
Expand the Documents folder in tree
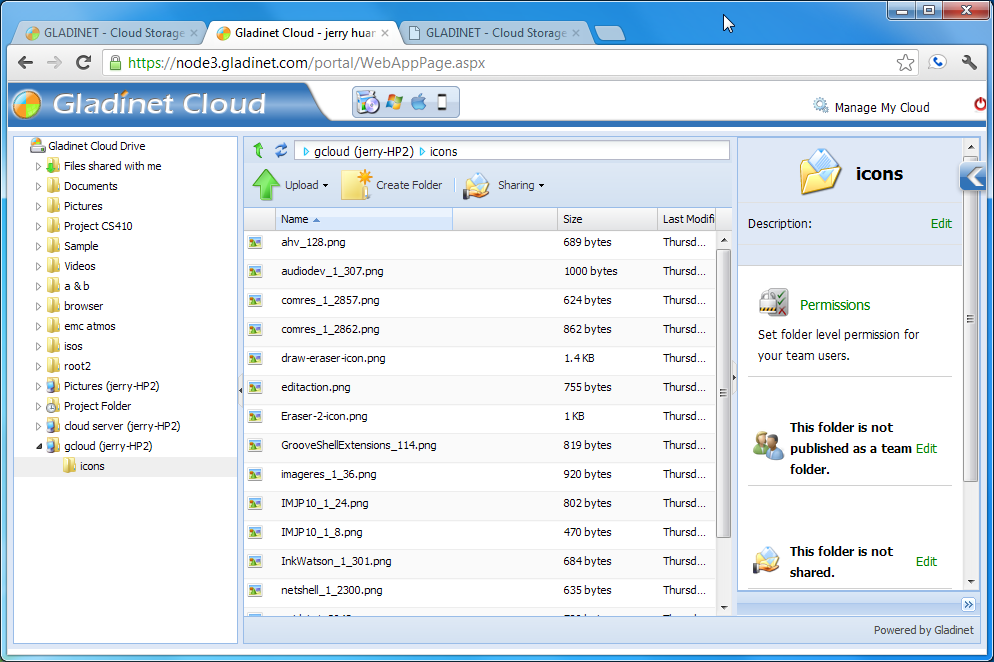(x=38, y=186)
